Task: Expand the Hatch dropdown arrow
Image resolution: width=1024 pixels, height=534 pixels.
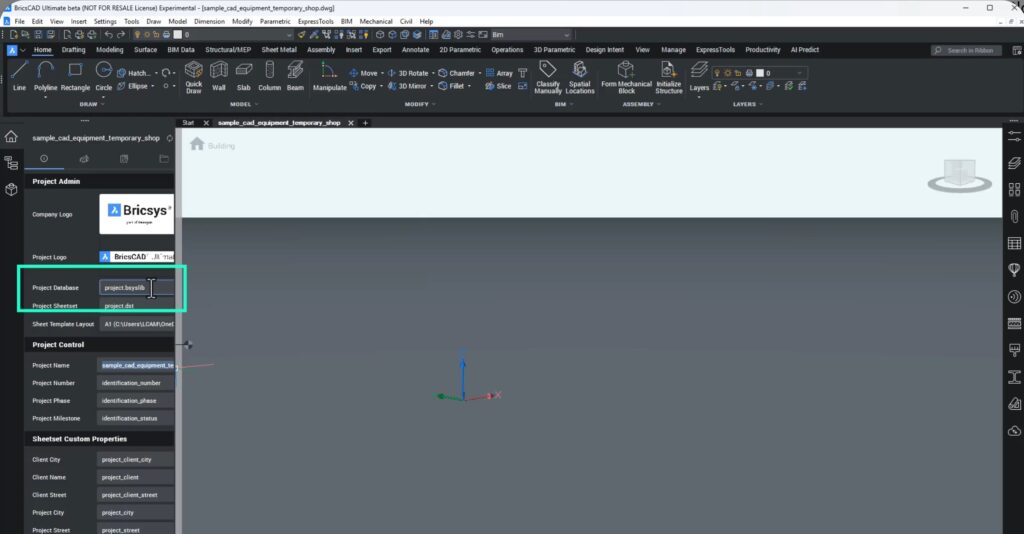Action: 156,73
